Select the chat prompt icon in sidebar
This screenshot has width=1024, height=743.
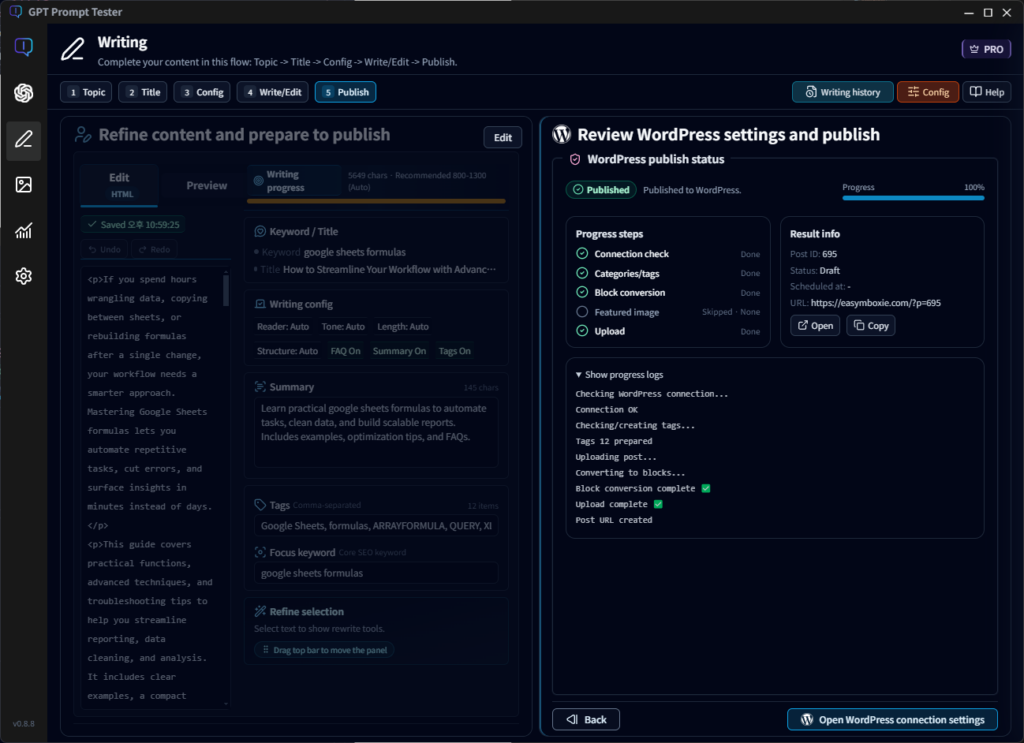pos(23,45)
